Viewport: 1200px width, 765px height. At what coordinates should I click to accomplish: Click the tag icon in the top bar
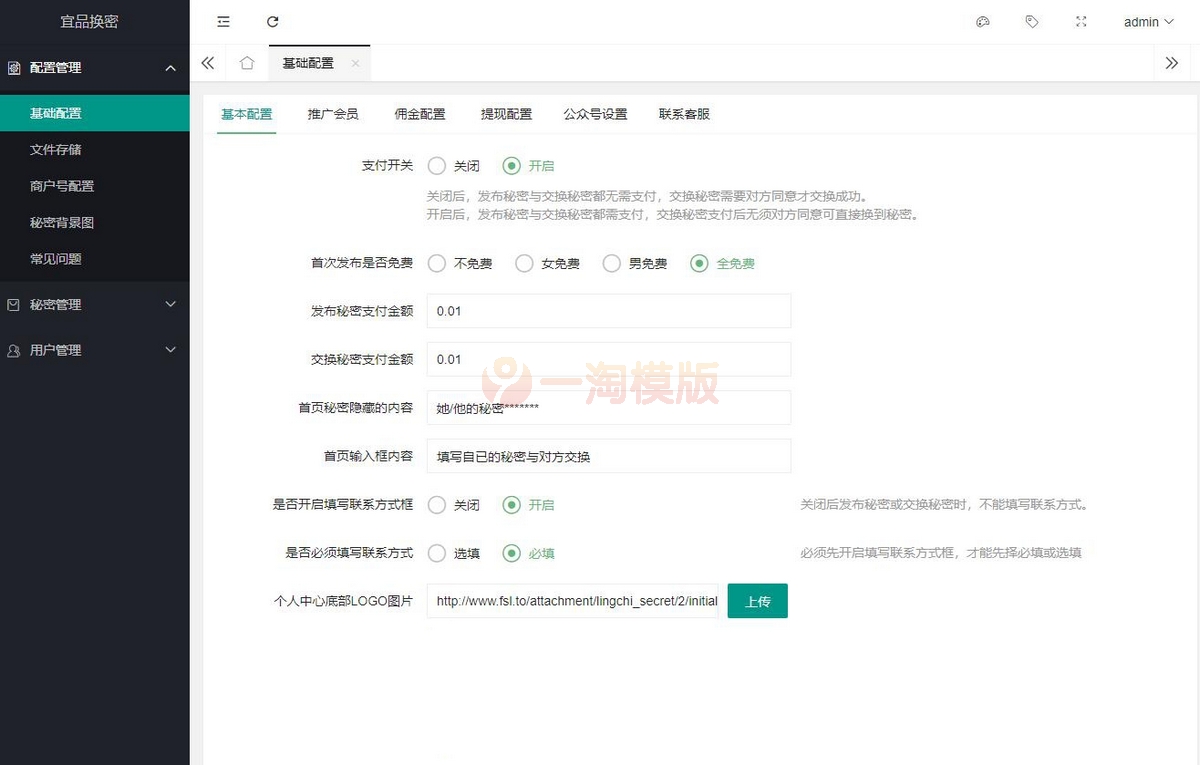1032,21
